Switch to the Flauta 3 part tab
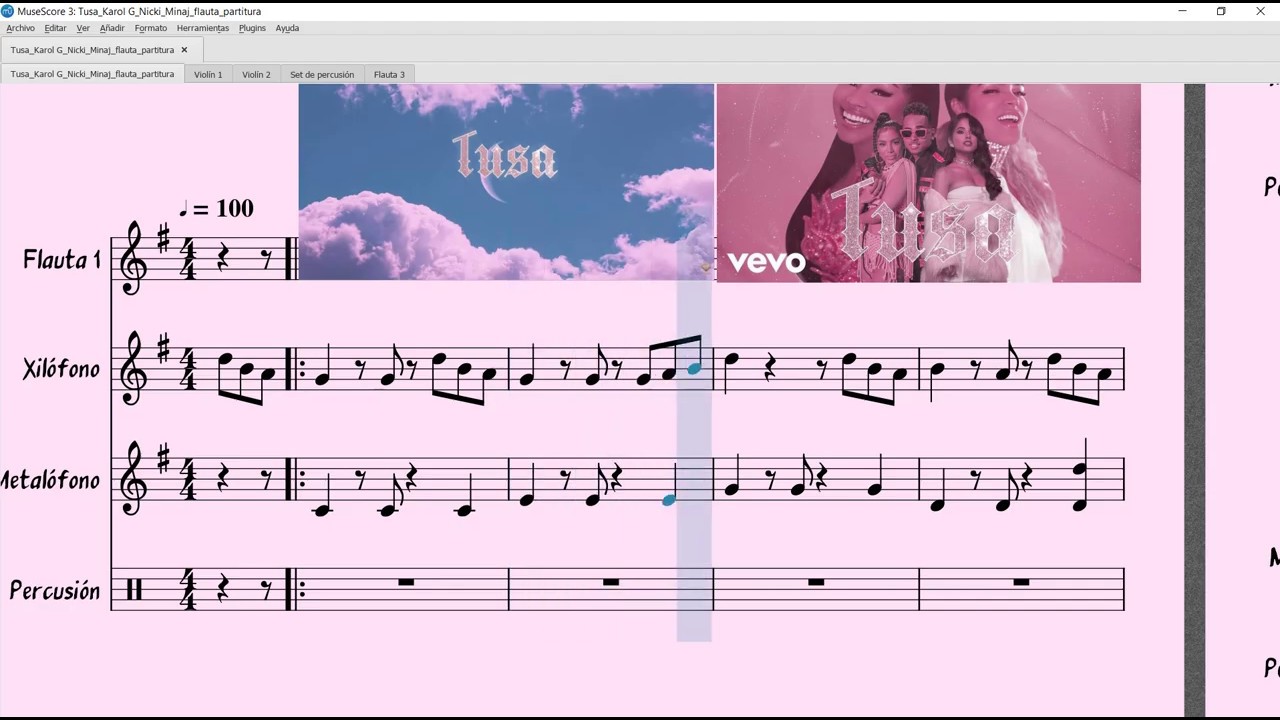The width and height of the screenshot is (1280, 720). [389, 74]
